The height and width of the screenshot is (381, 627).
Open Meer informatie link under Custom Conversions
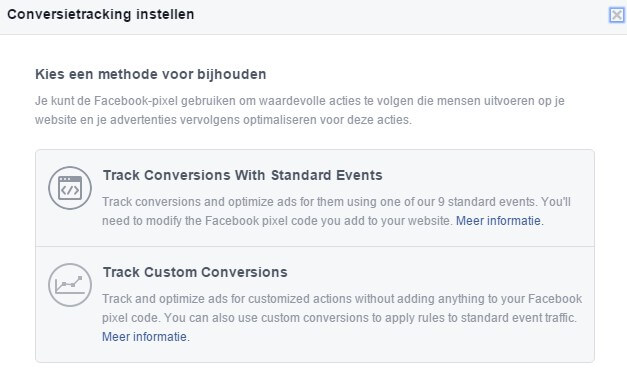[x=146, y=337]
